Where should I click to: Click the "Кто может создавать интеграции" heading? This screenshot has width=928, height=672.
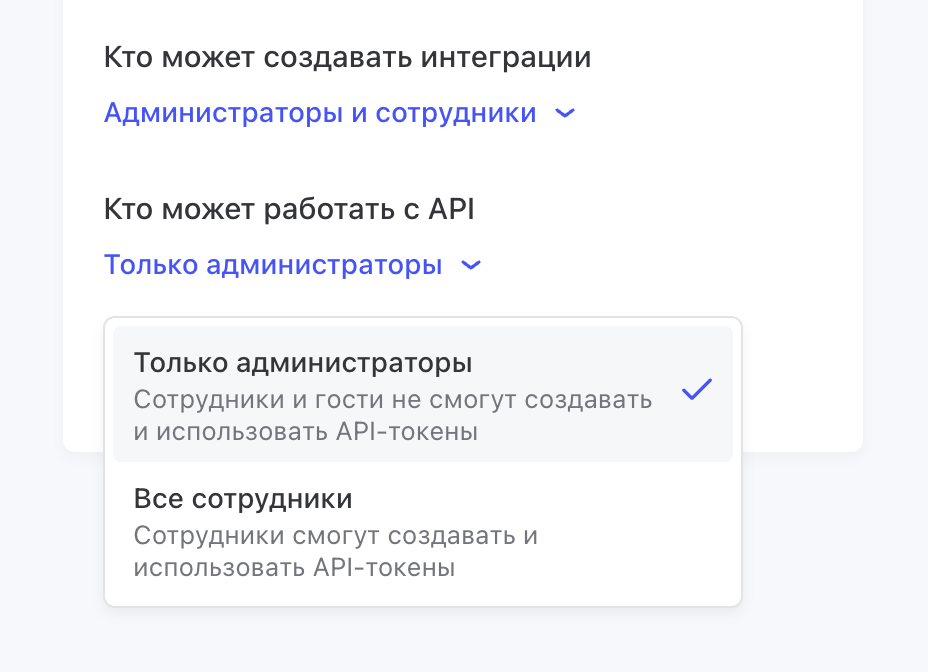pyautogui.click(x=347, y=58)
